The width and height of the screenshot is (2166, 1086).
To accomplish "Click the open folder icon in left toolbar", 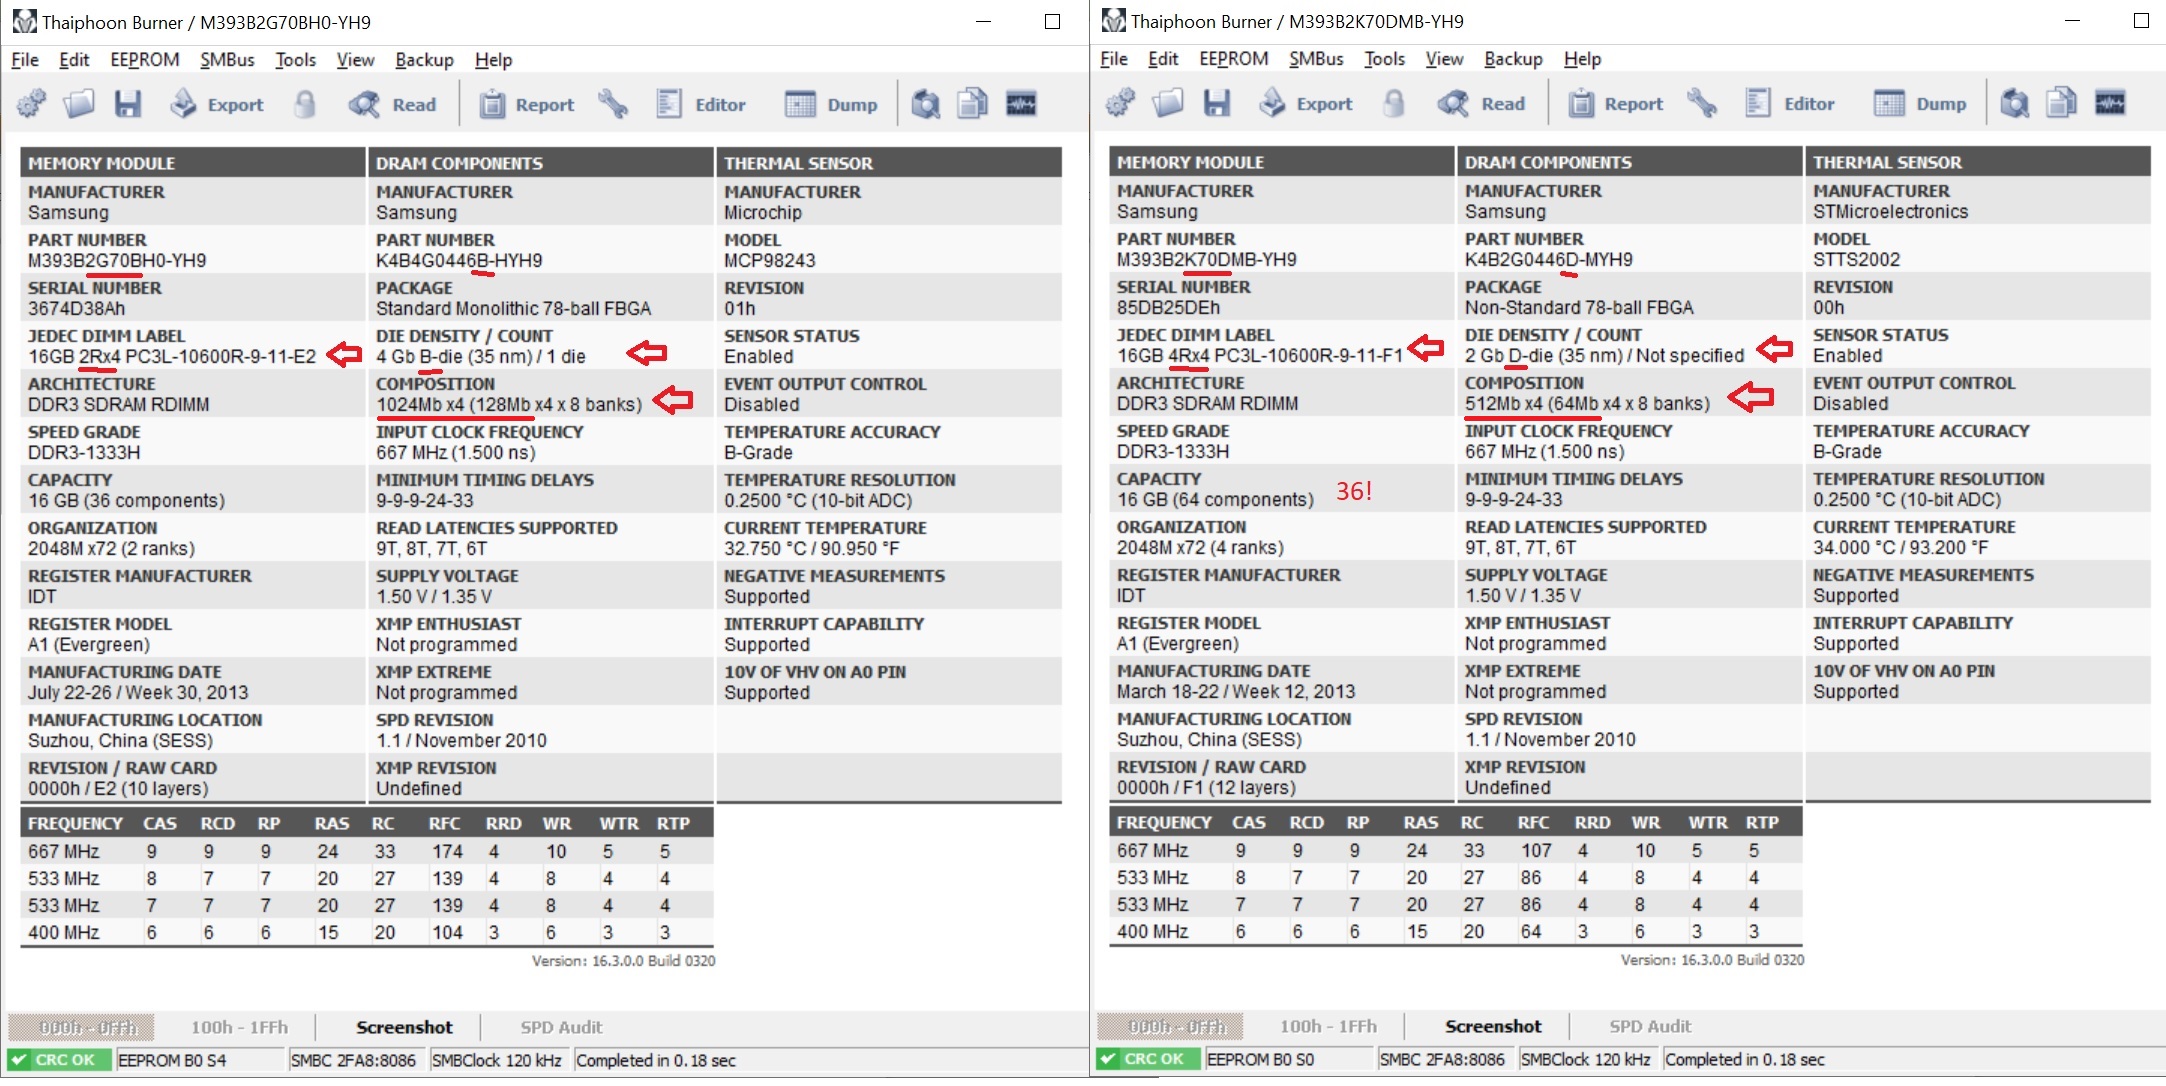I will point(79,104).
